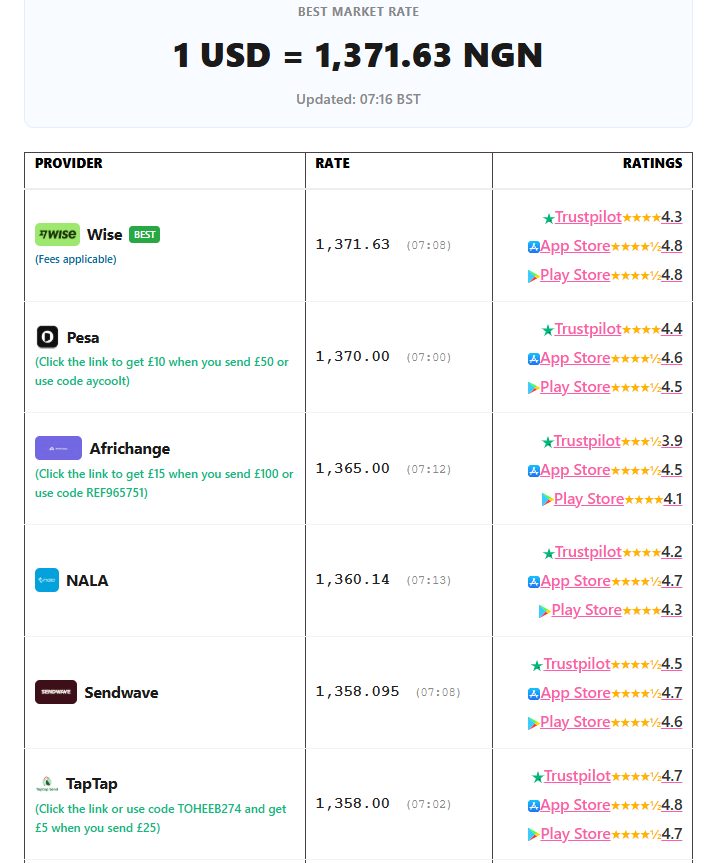The height and width of the screenshot is (863, 717).
Task: Click the green BEST badge beside Wise
Action: click(144, 234)
